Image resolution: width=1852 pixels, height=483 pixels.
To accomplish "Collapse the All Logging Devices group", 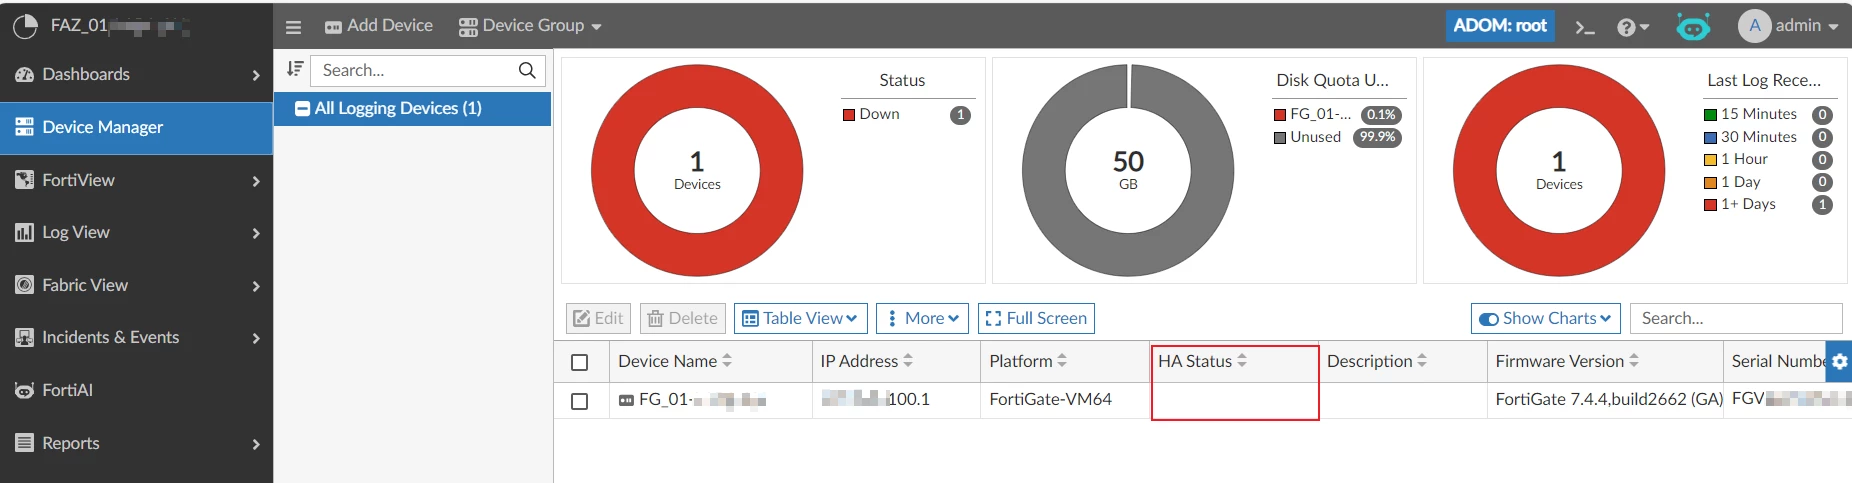I will (x=302, y=108).
